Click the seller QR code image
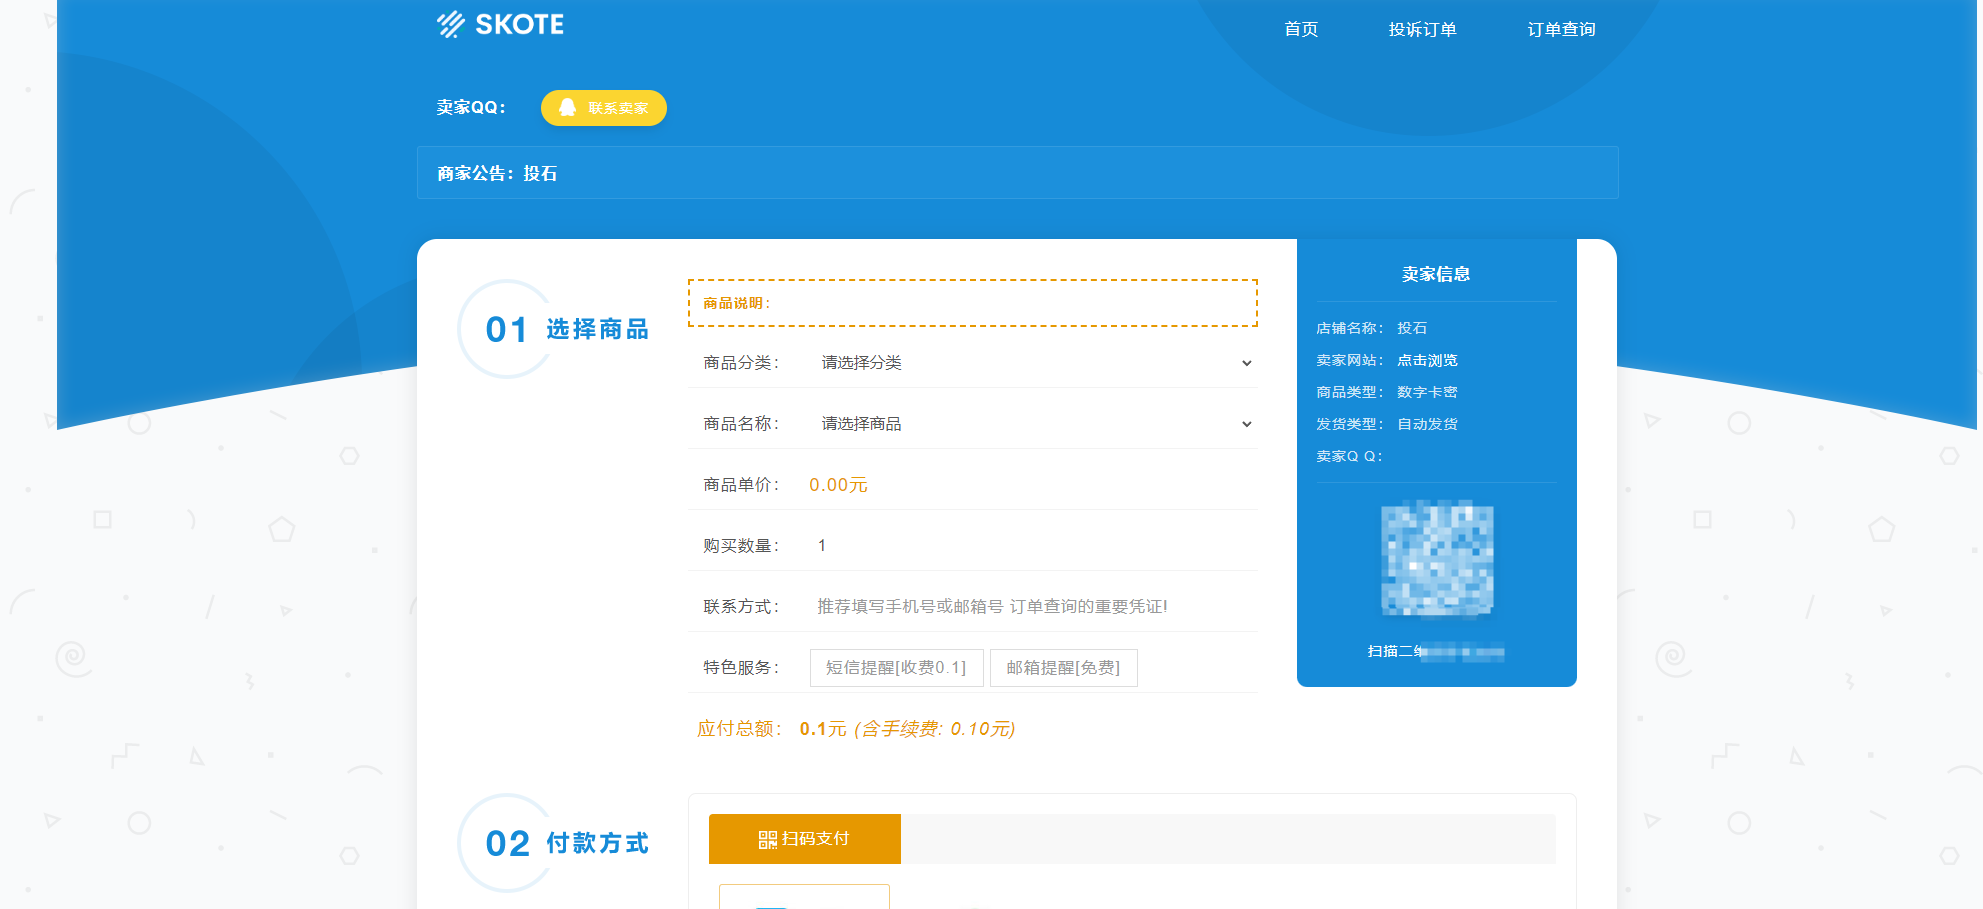1983x909 pixels. tap(1436, 558)
